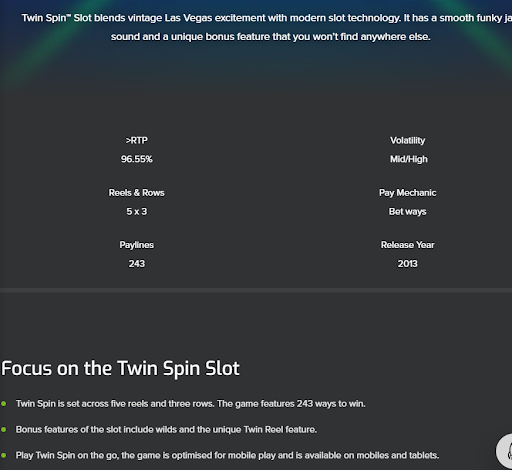
Task: Click the first green bullet about five reels
Action: [4, 404]
